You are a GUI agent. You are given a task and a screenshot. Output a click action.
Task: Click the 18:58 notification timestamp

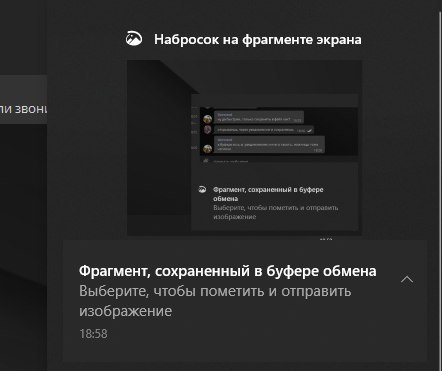coord(93,334)
